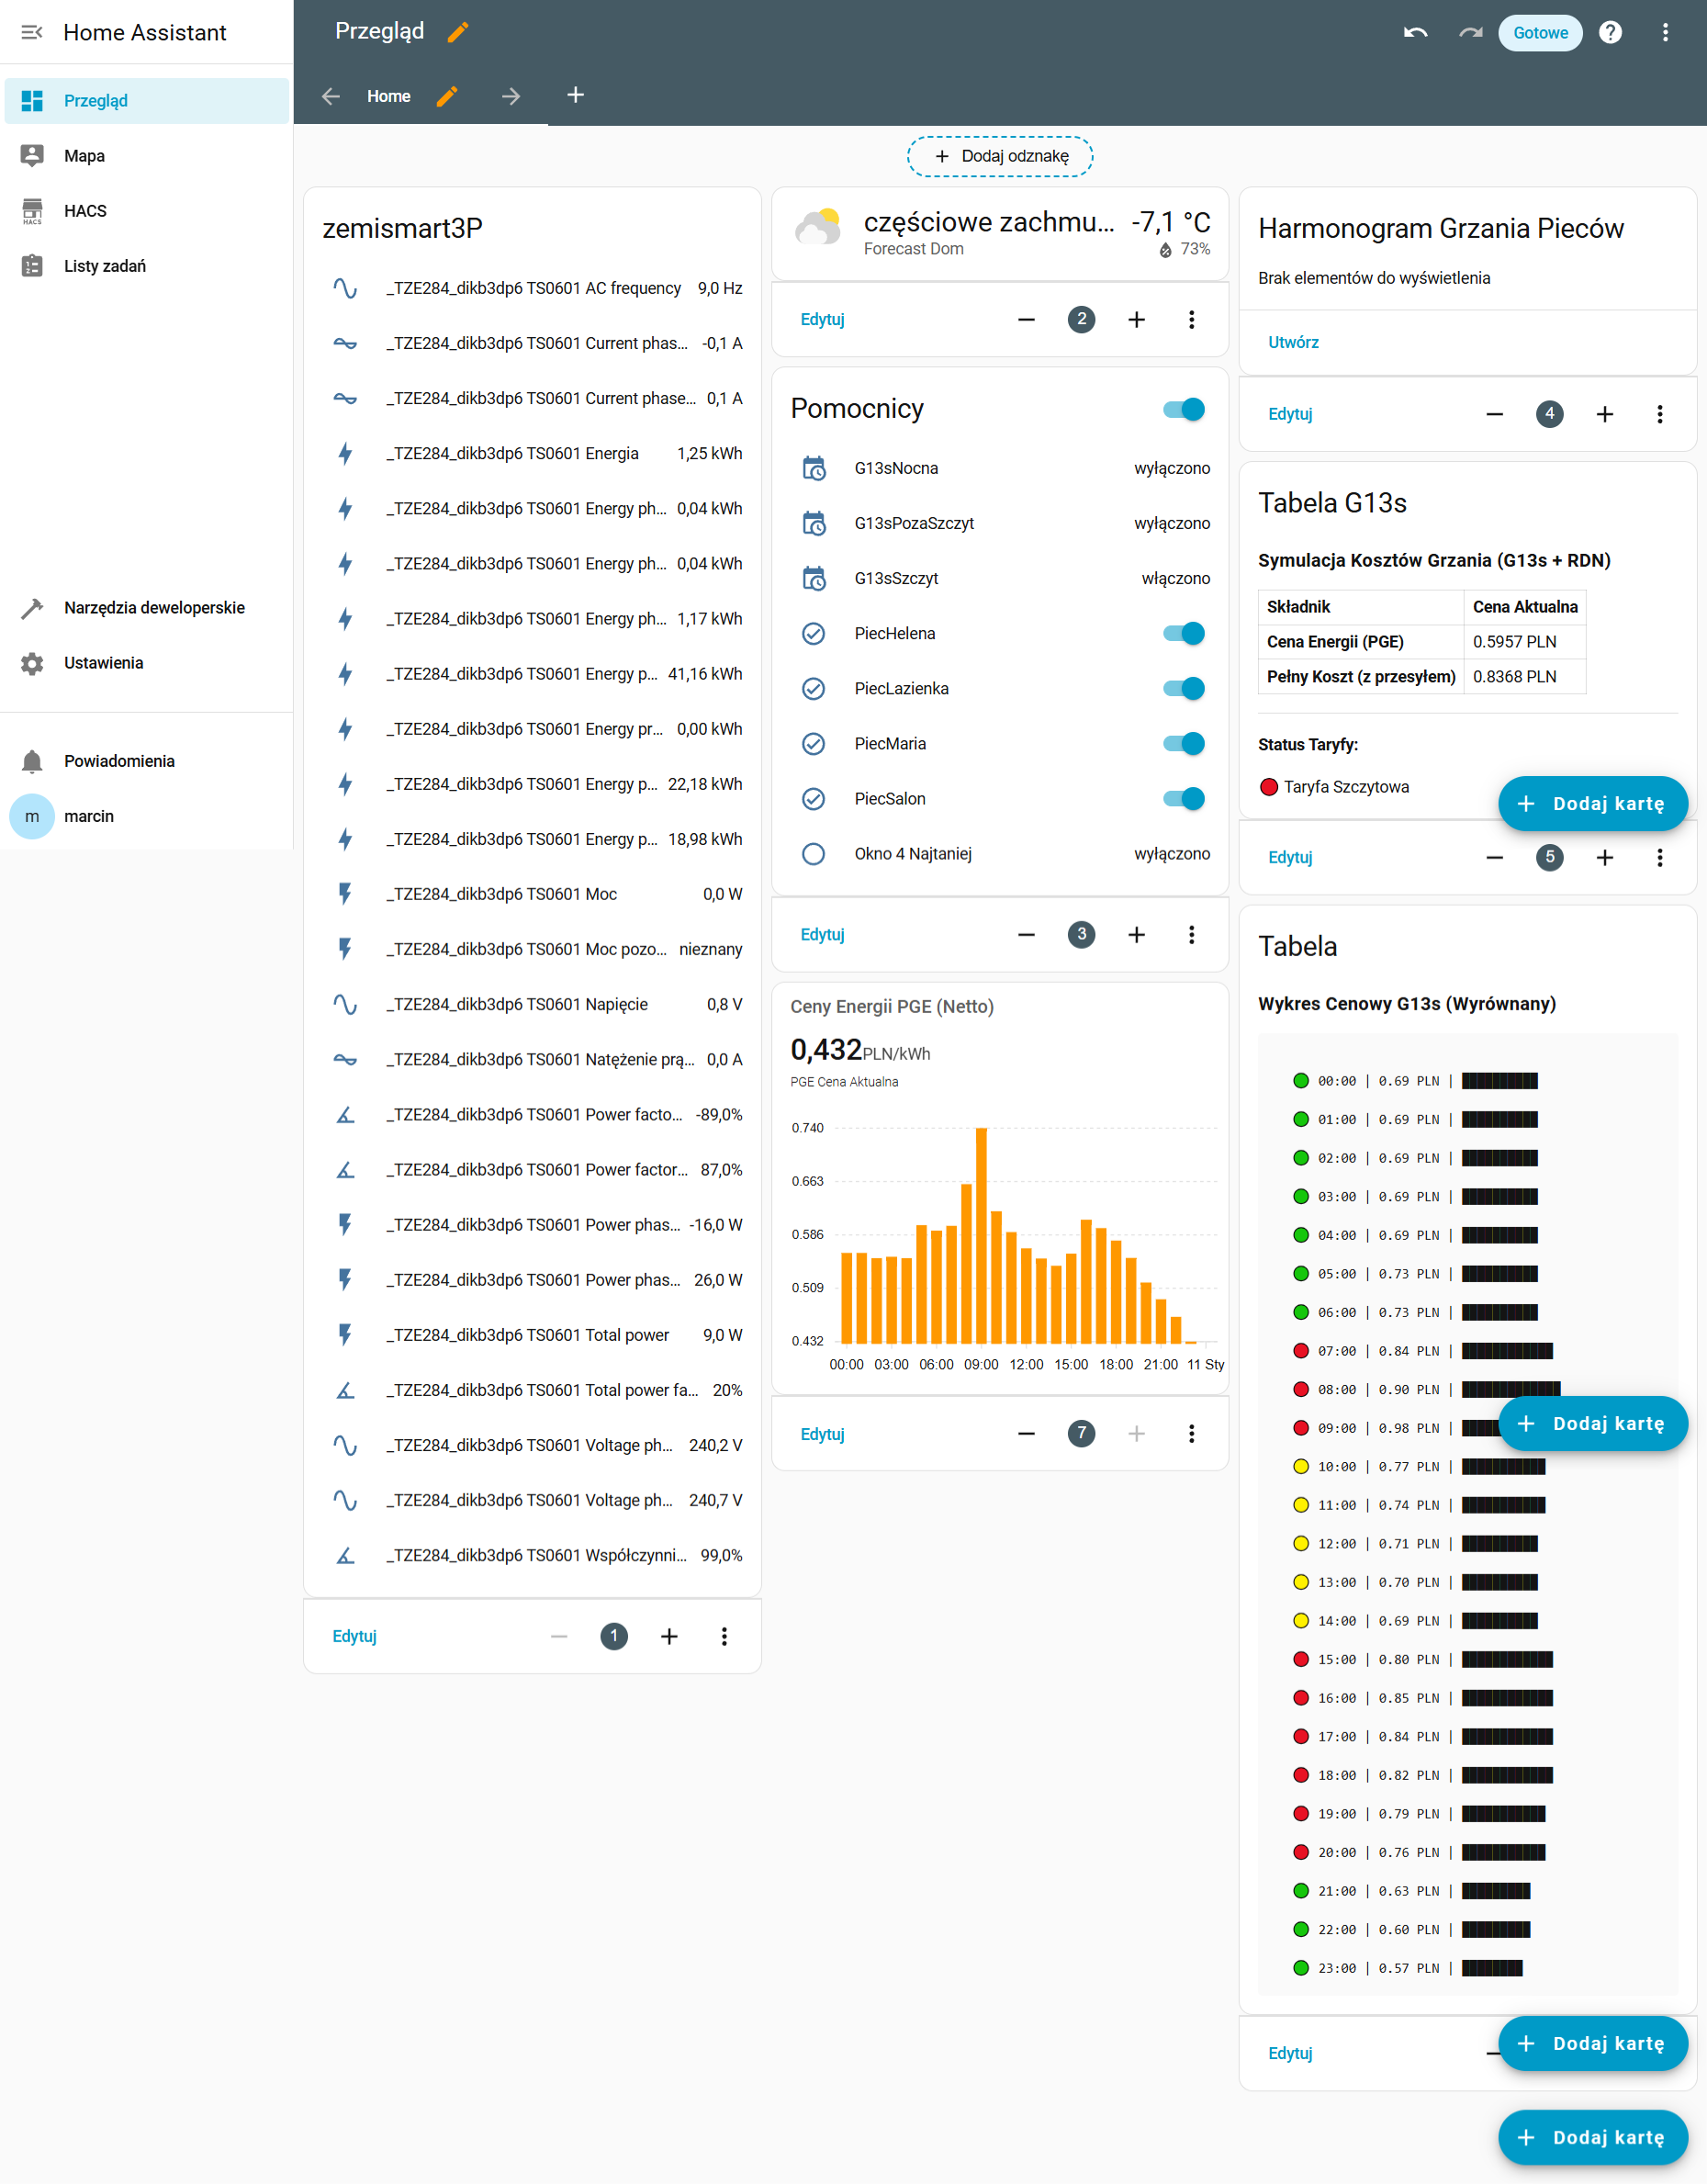
Task: Click the redo arrow in header
Action: tap(1469, 33)
